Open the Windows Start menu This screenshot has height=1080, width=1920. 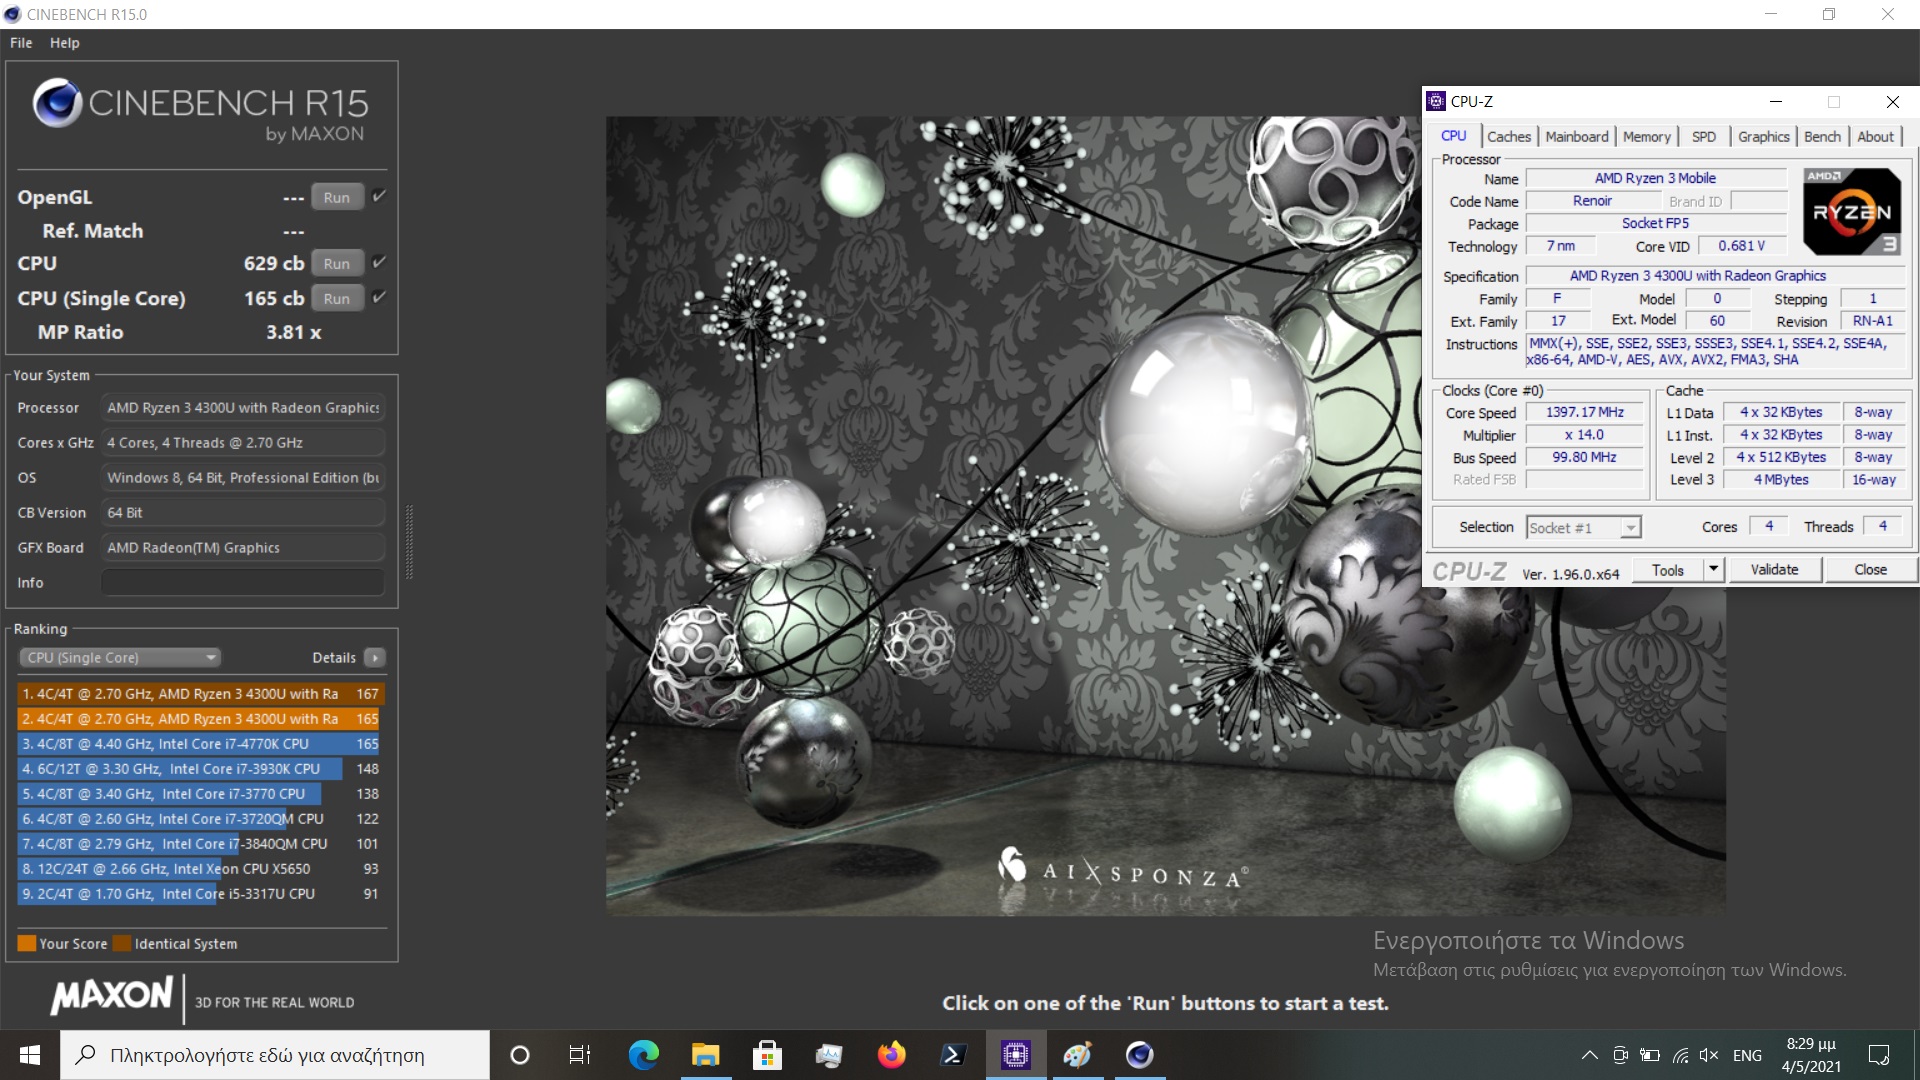30,1055
